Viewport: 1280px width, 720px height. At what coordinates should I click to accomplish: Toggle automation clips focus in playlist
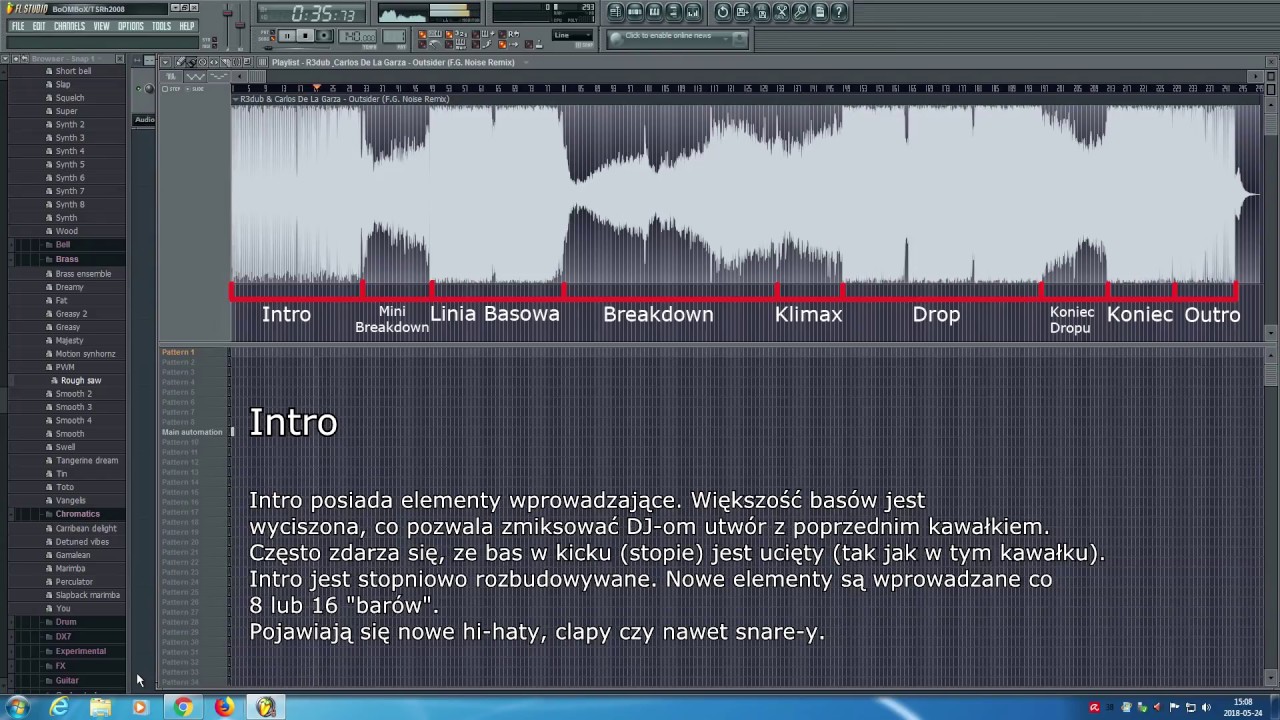195,76
